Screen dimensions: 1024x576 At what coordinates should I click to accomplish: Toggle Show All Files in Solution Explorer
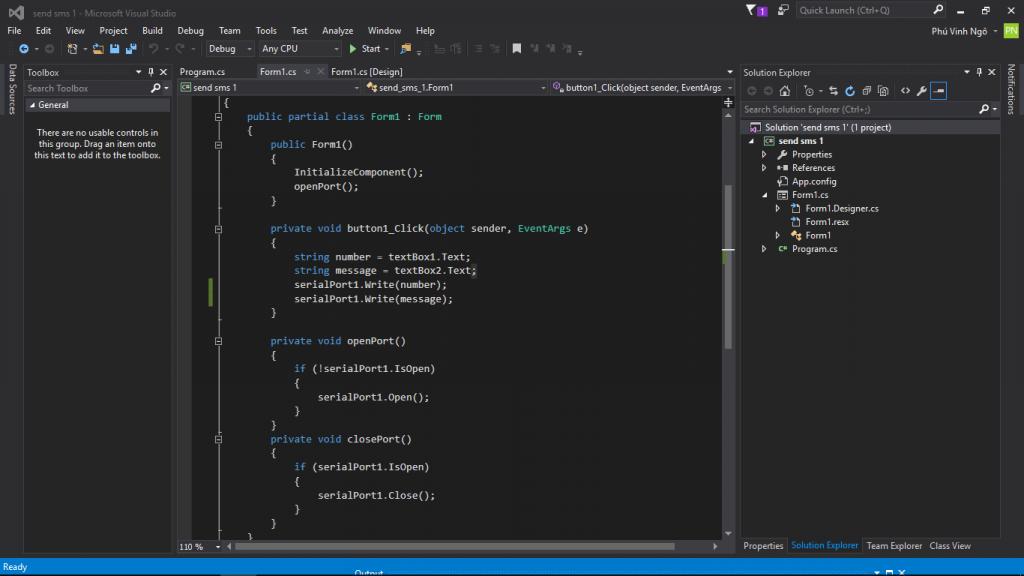[x=883, y=90]
